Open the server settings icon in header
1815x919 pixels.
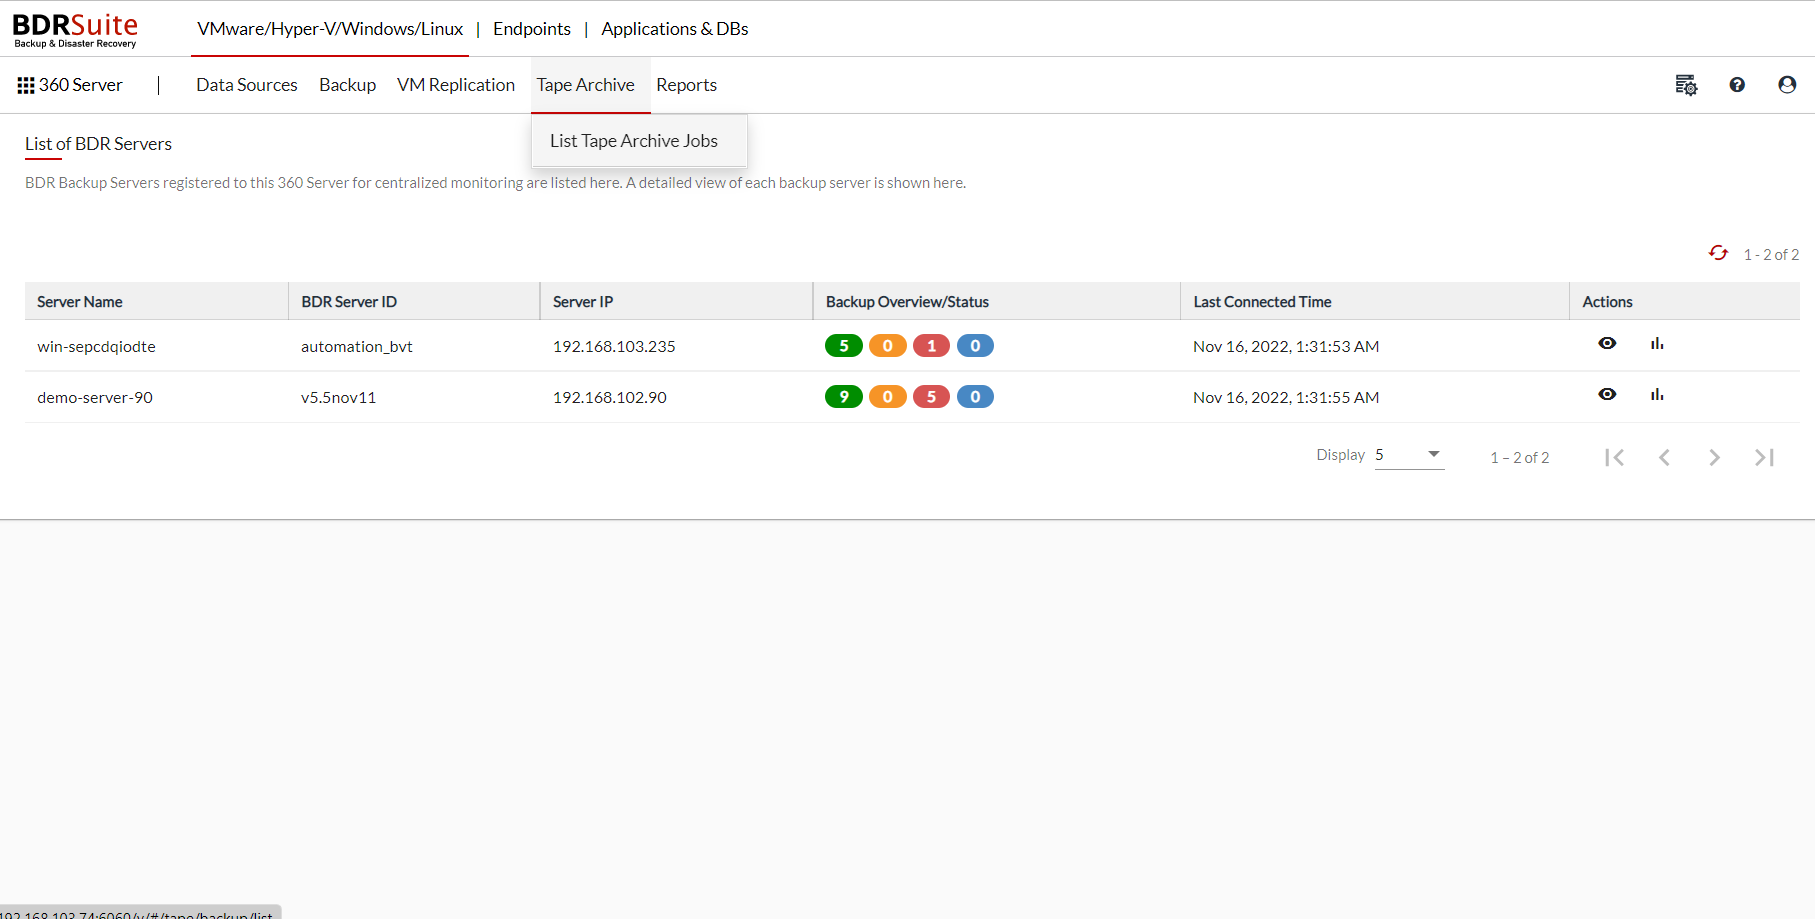[1686, 85]
